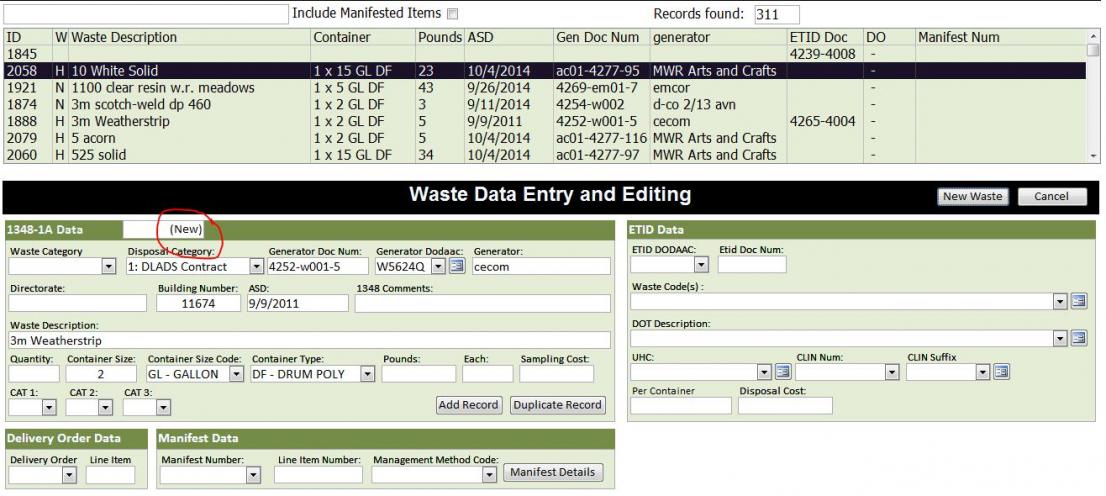Expand Waste Category dropdown
The height and width of the screenshot is (496, 1106).
pyautogui.click(x=109, y=266)
